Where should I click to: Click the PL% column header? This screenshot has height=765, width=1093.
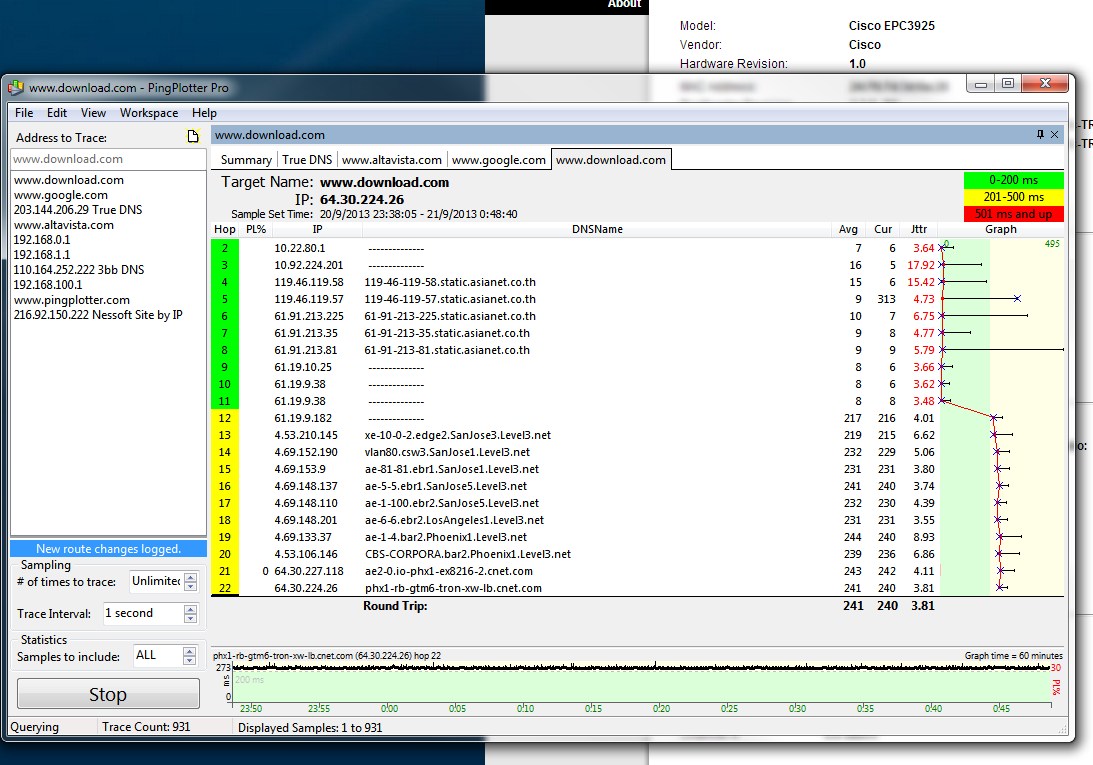pyautogui.click(x=256, y=229)
